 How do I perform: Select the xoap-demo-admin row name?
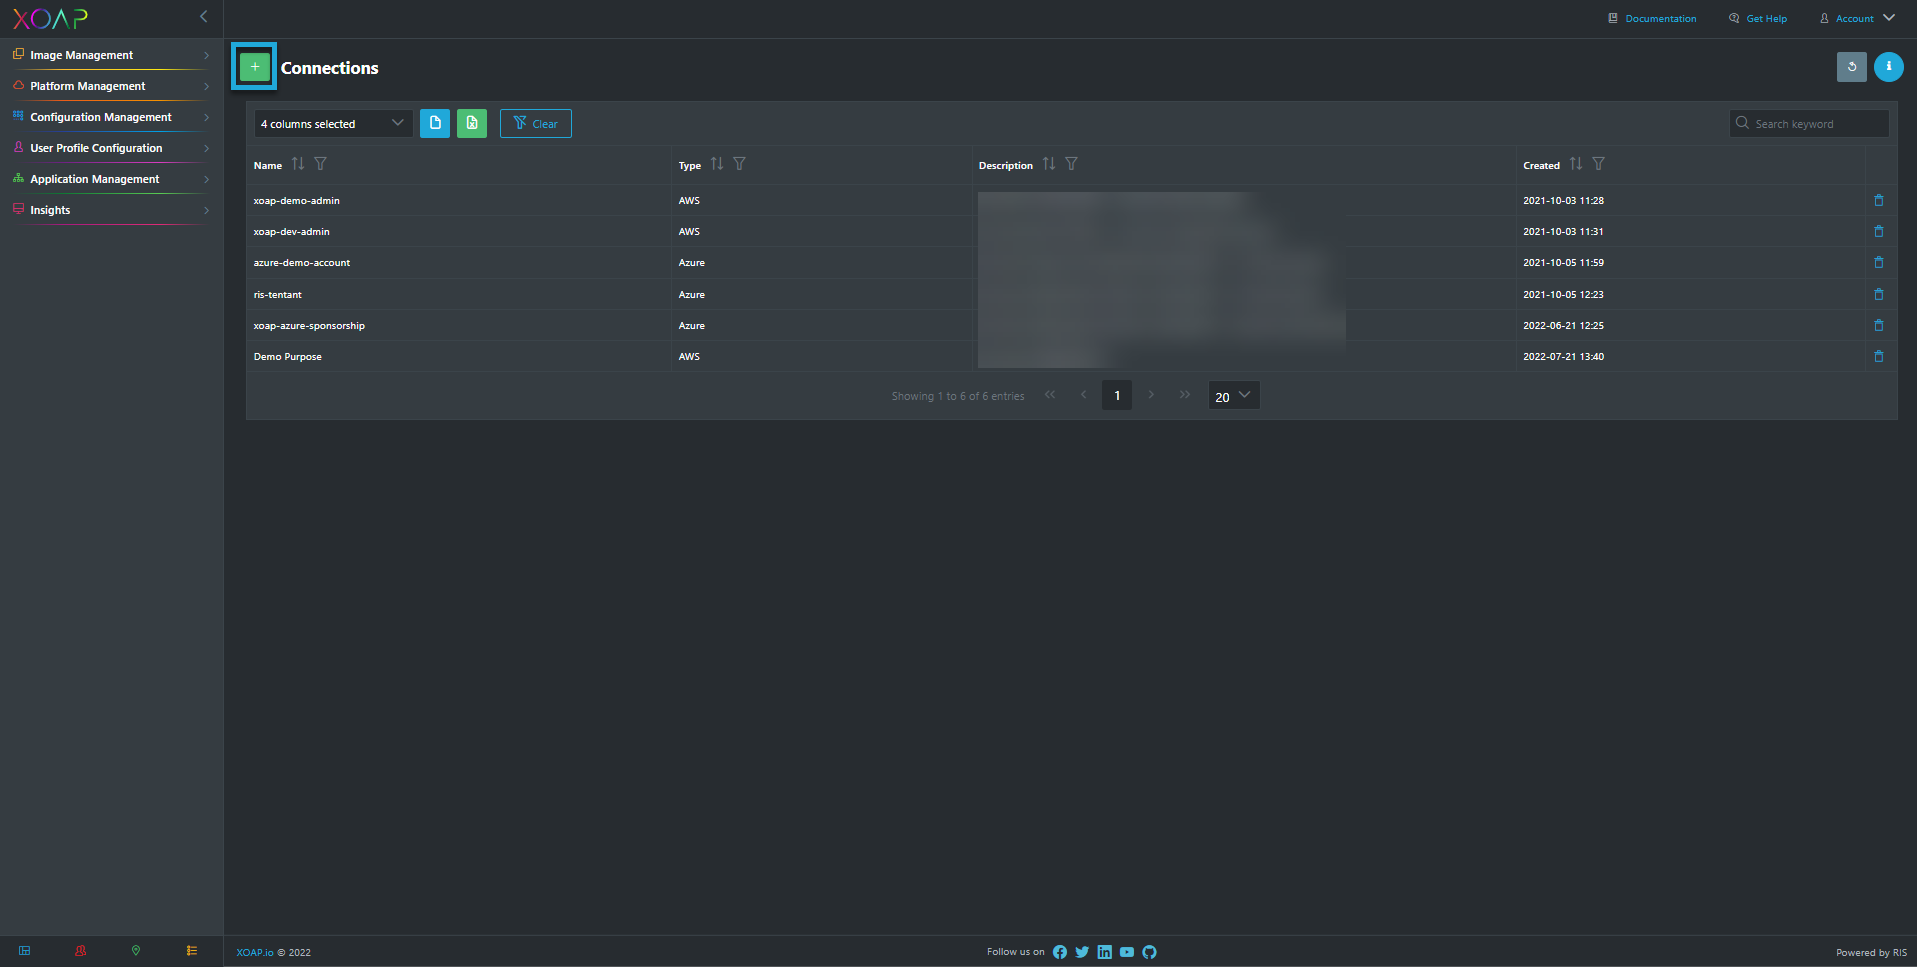tap(297, 200)
